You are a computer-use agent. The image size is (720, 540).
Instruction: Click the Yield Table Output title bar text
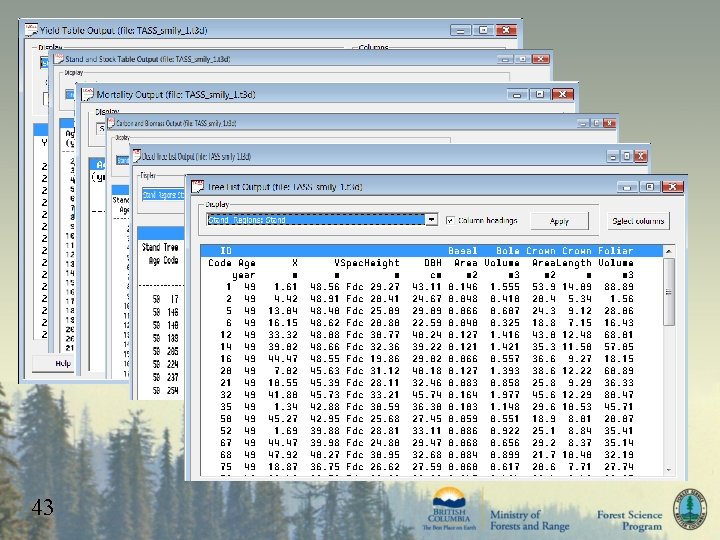(124, 30)
